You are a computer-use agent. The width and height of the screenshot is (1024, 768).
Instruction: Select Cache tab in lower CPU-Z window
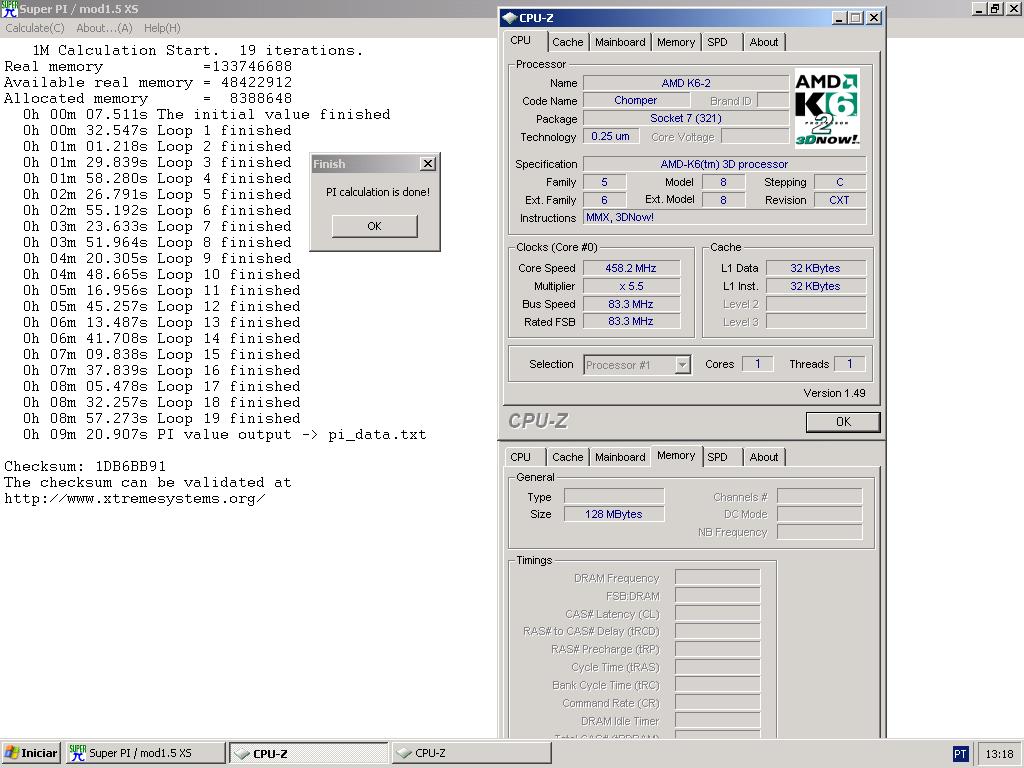(568, 457)
